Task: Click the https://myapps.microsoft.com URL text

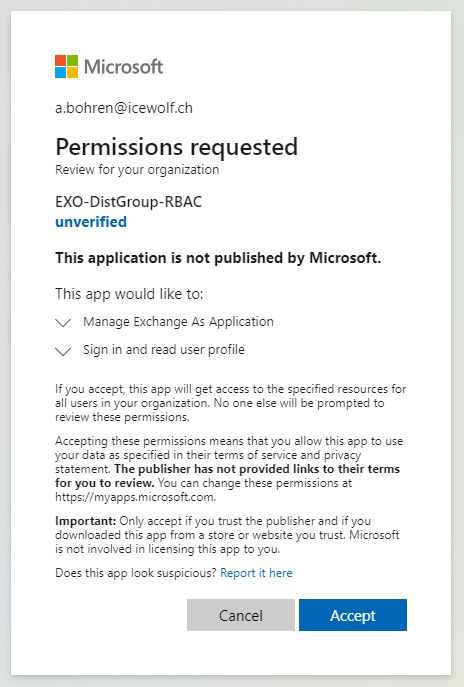Action: (135, 497)
